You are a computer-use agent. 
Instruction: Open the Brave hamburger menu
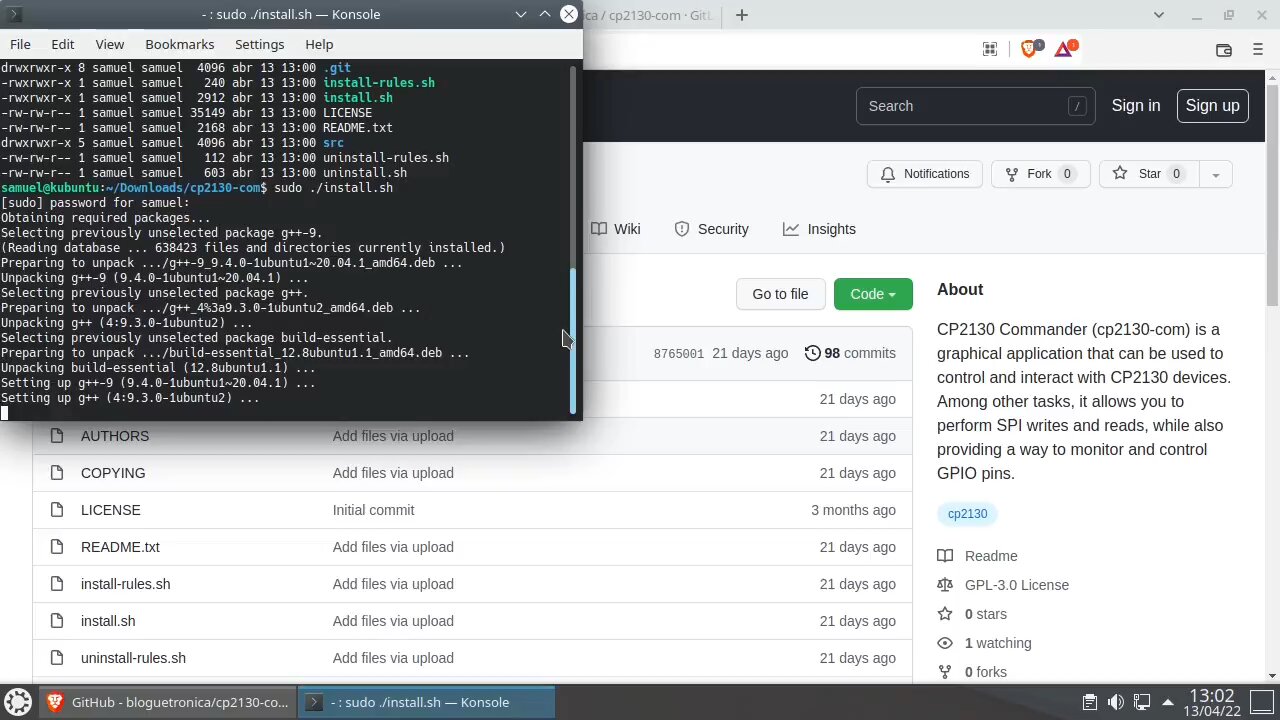pyautogui.click(x=1258, y=50)
